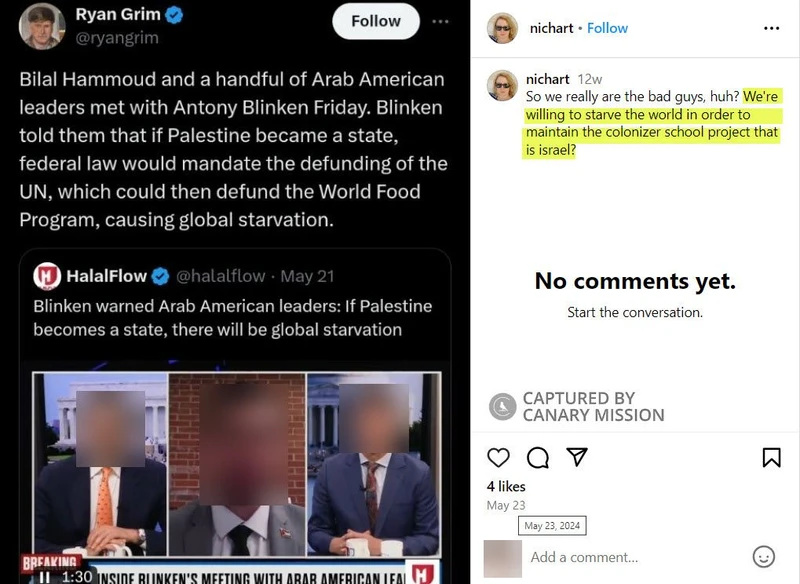Open emoji picker in the comment box
This screenshot has height=584, width=800.
pyautogui.click(x=764, y=557)
